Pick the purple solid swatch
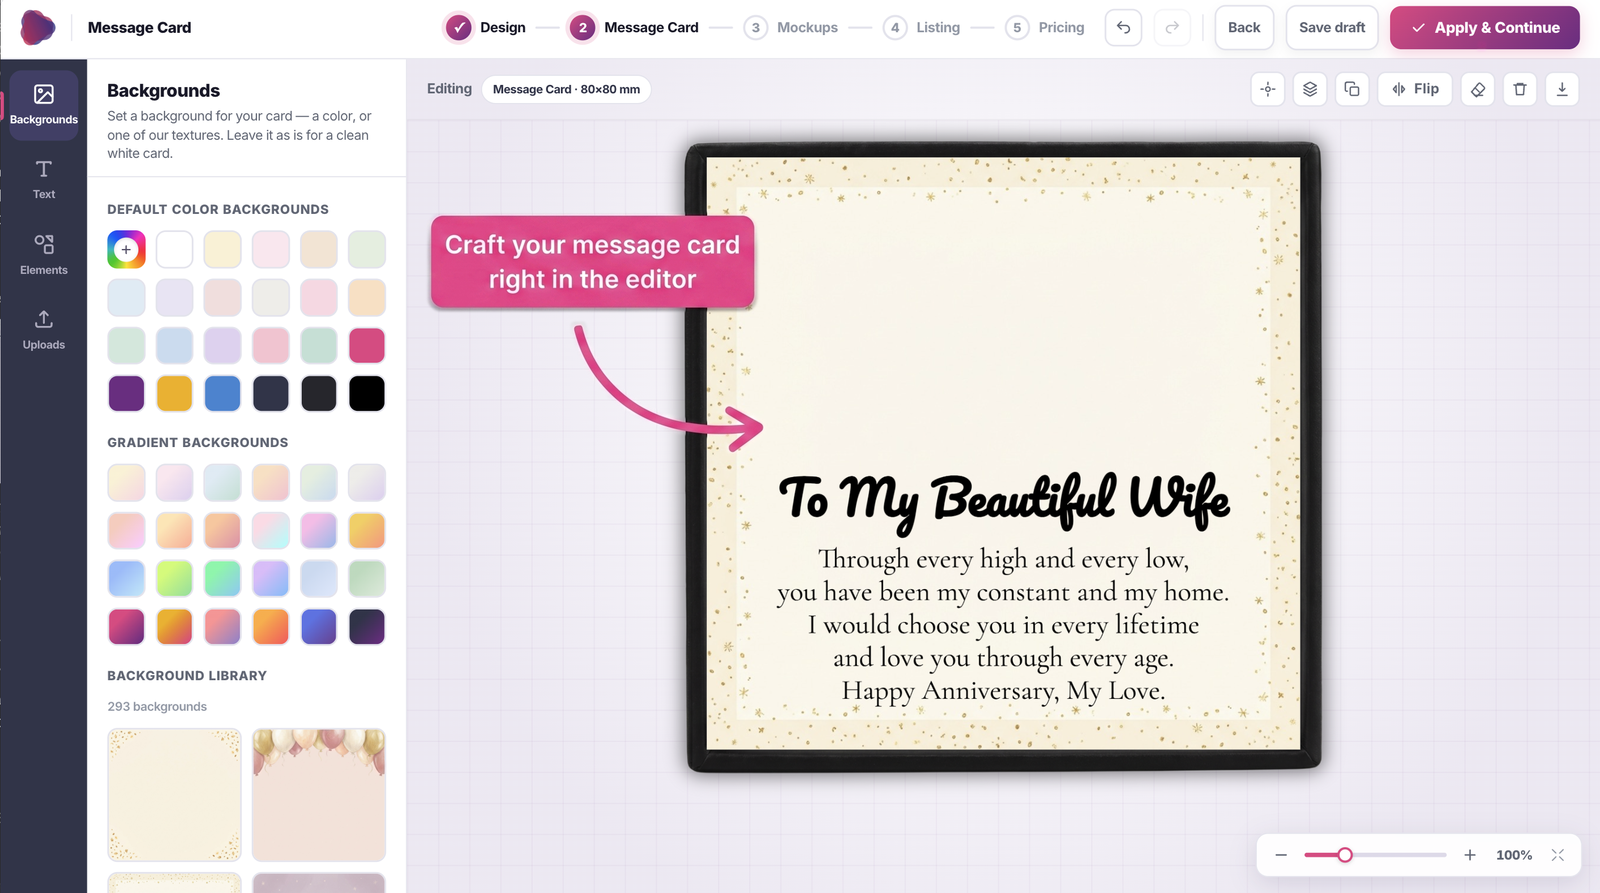The width and height of the screenshot is (1600, 893). click(126, 393)
